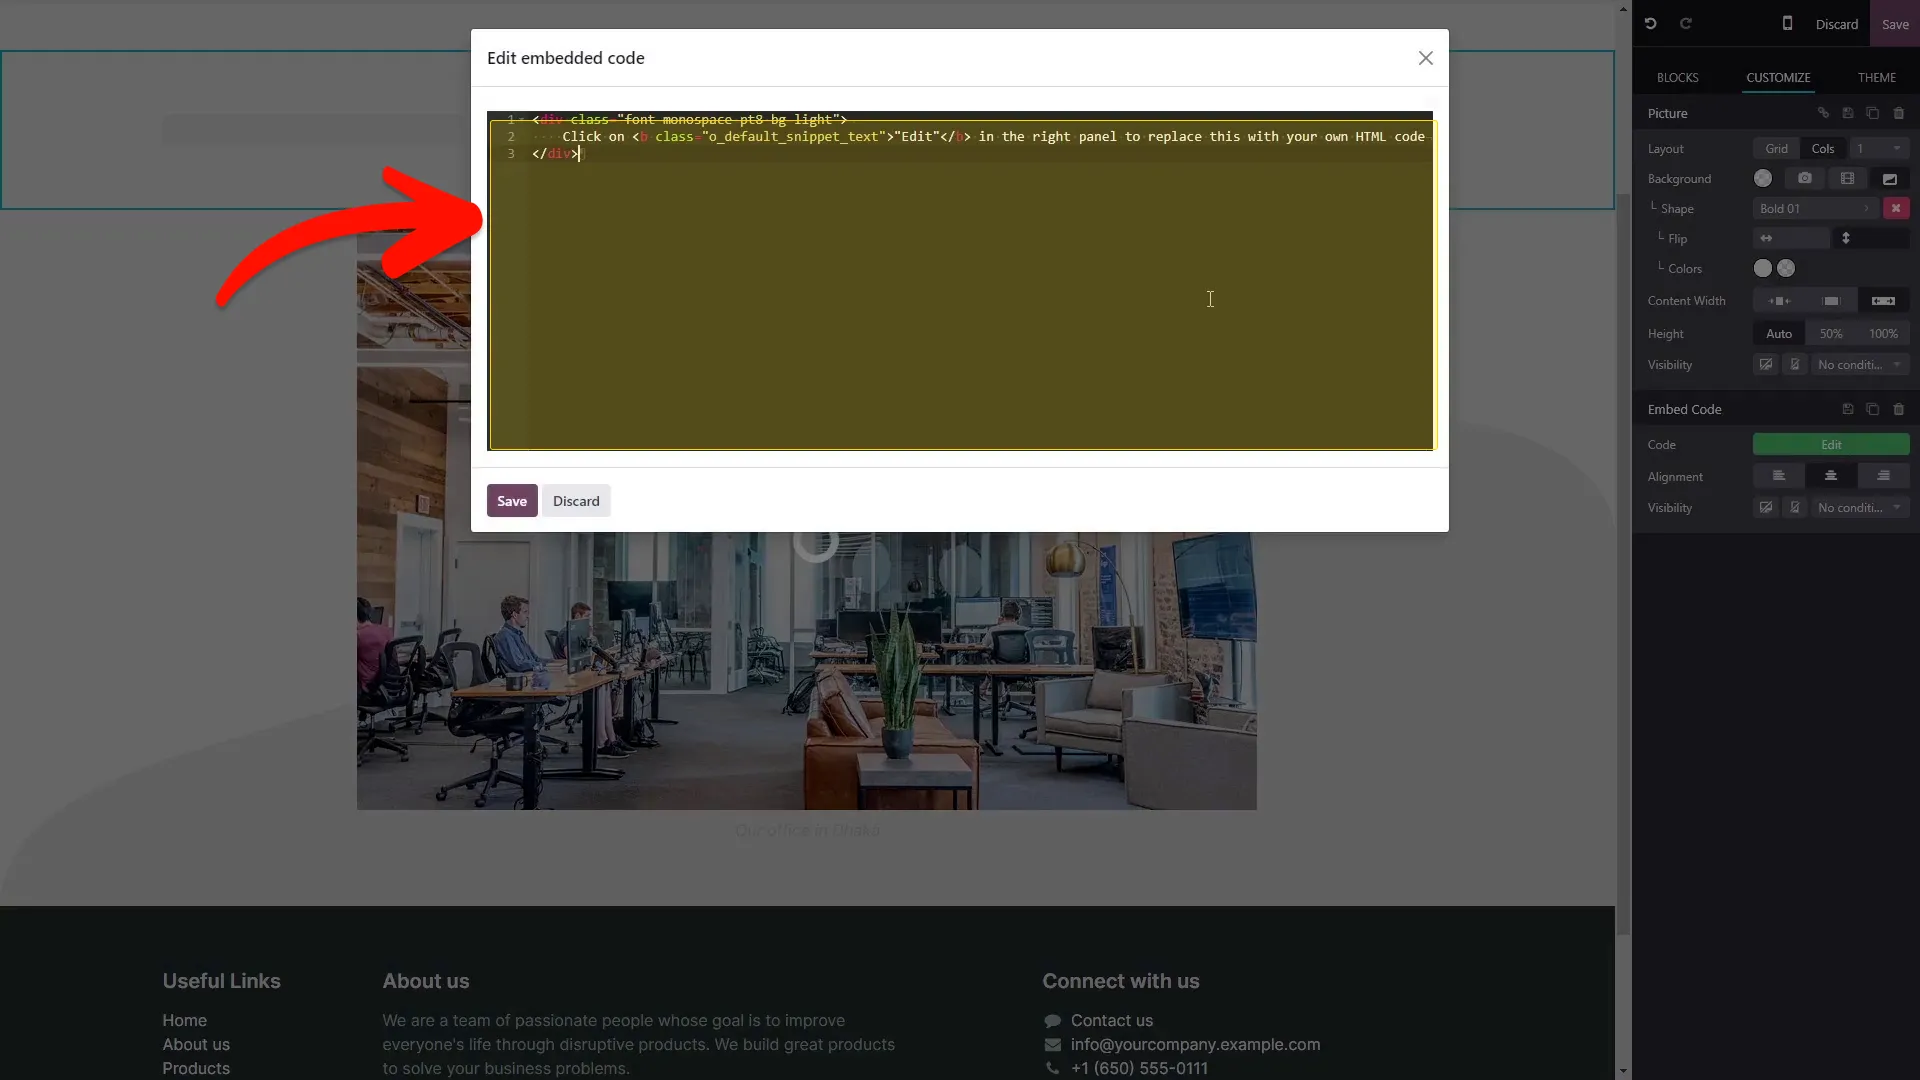The height and width of the screenshot is (1080, 1920).
Task: Click the undo arrow in top bar
Action: pos(1650,24)
